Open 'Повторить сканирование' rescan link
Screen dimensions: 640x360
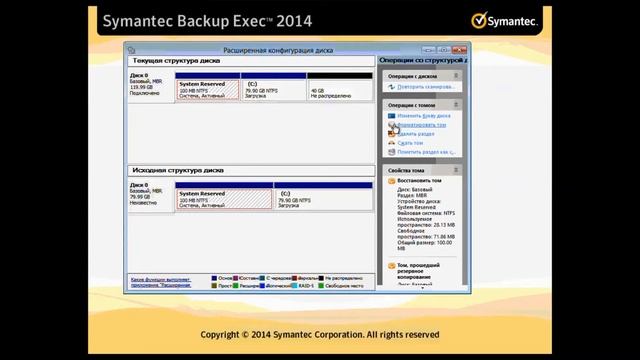click(426, 87)
